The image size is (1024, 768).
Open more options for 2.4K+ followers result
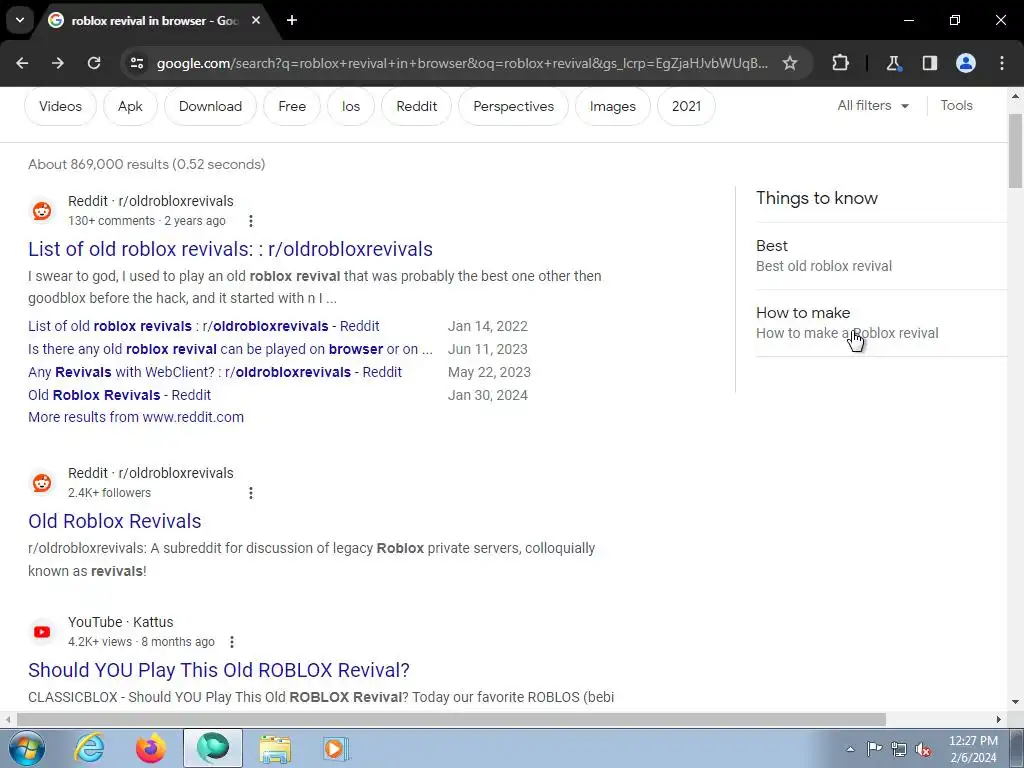point(251,492)
